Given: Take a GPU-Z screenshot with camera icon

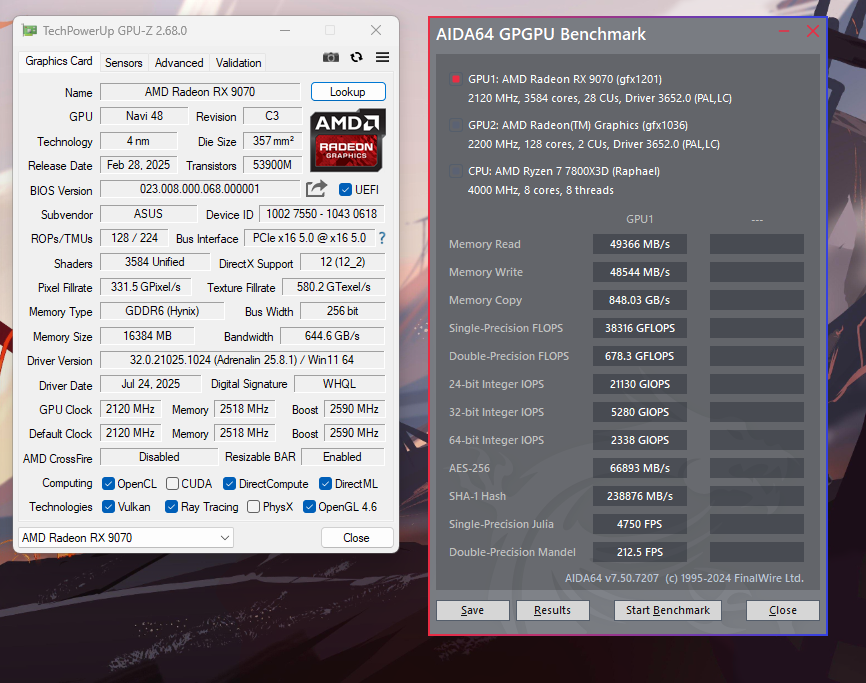Looking at the screenshot, I should coord(330,57).
